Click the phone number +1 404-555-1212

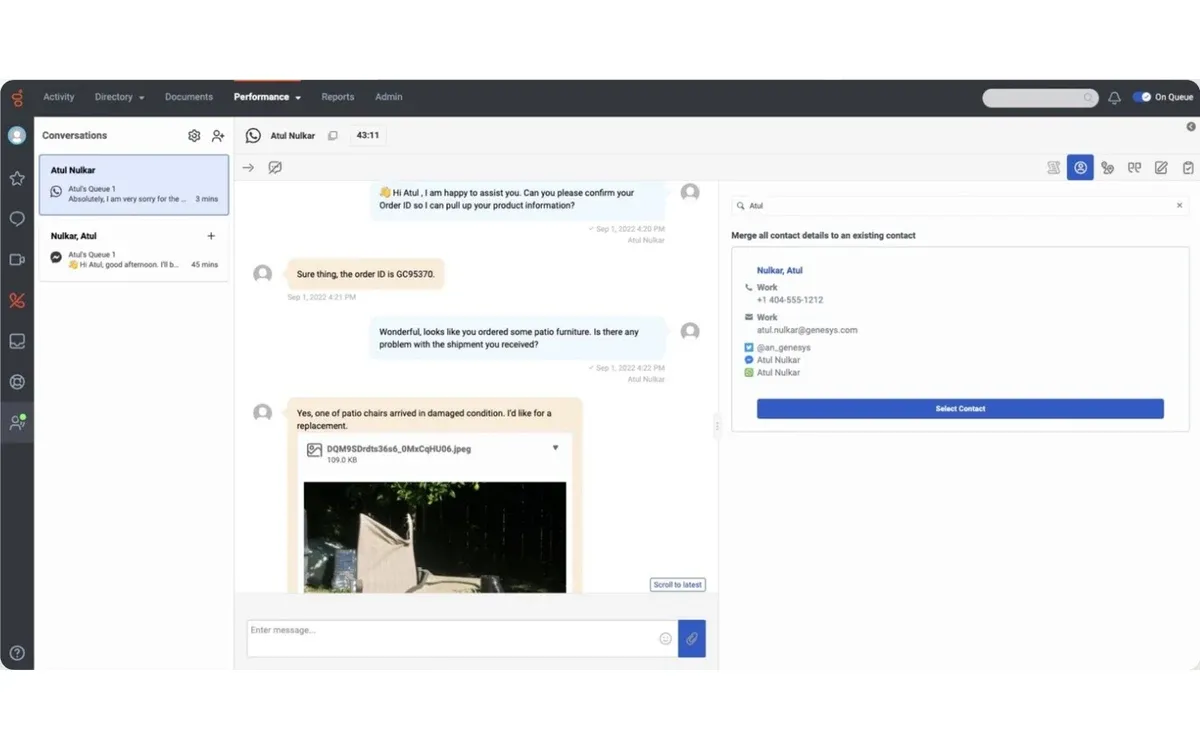(x=790, y=300)
